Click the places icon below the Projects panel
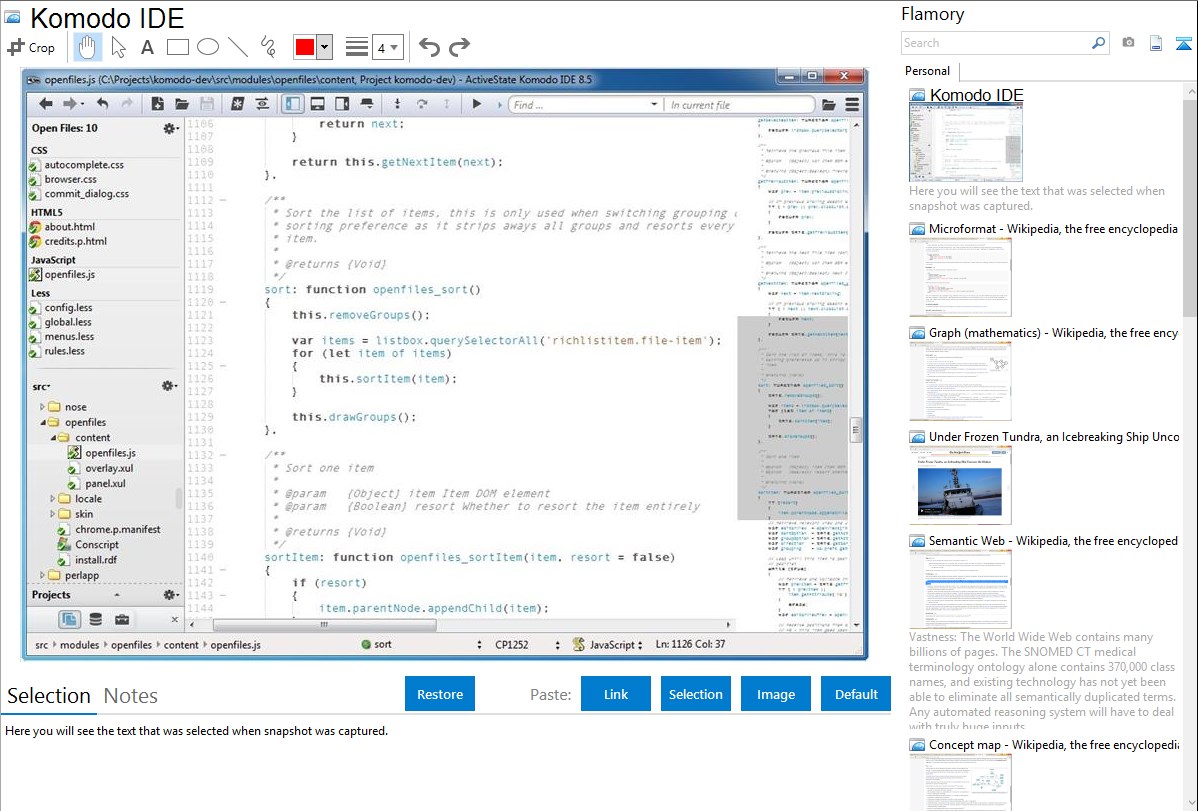Viewport: 1198px width, 811px height. click(69, 619)
